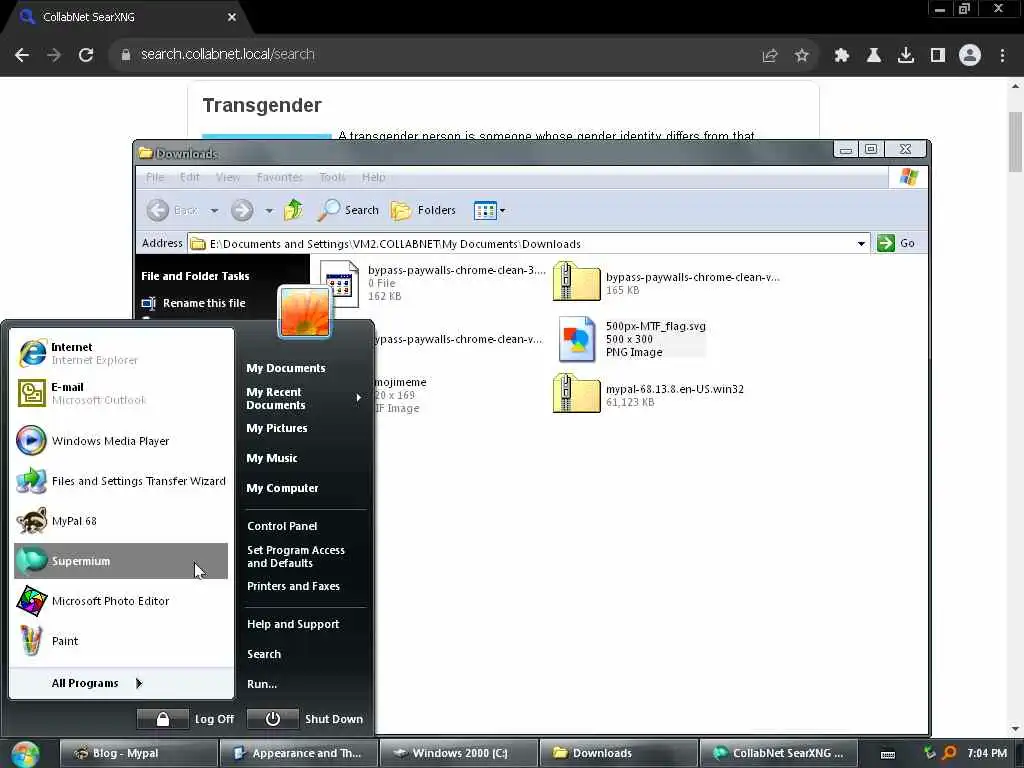Open My Computer from Start menu
Image resolution: width=1024 pixels, height=768 pixels.
[x=282, y=488]
